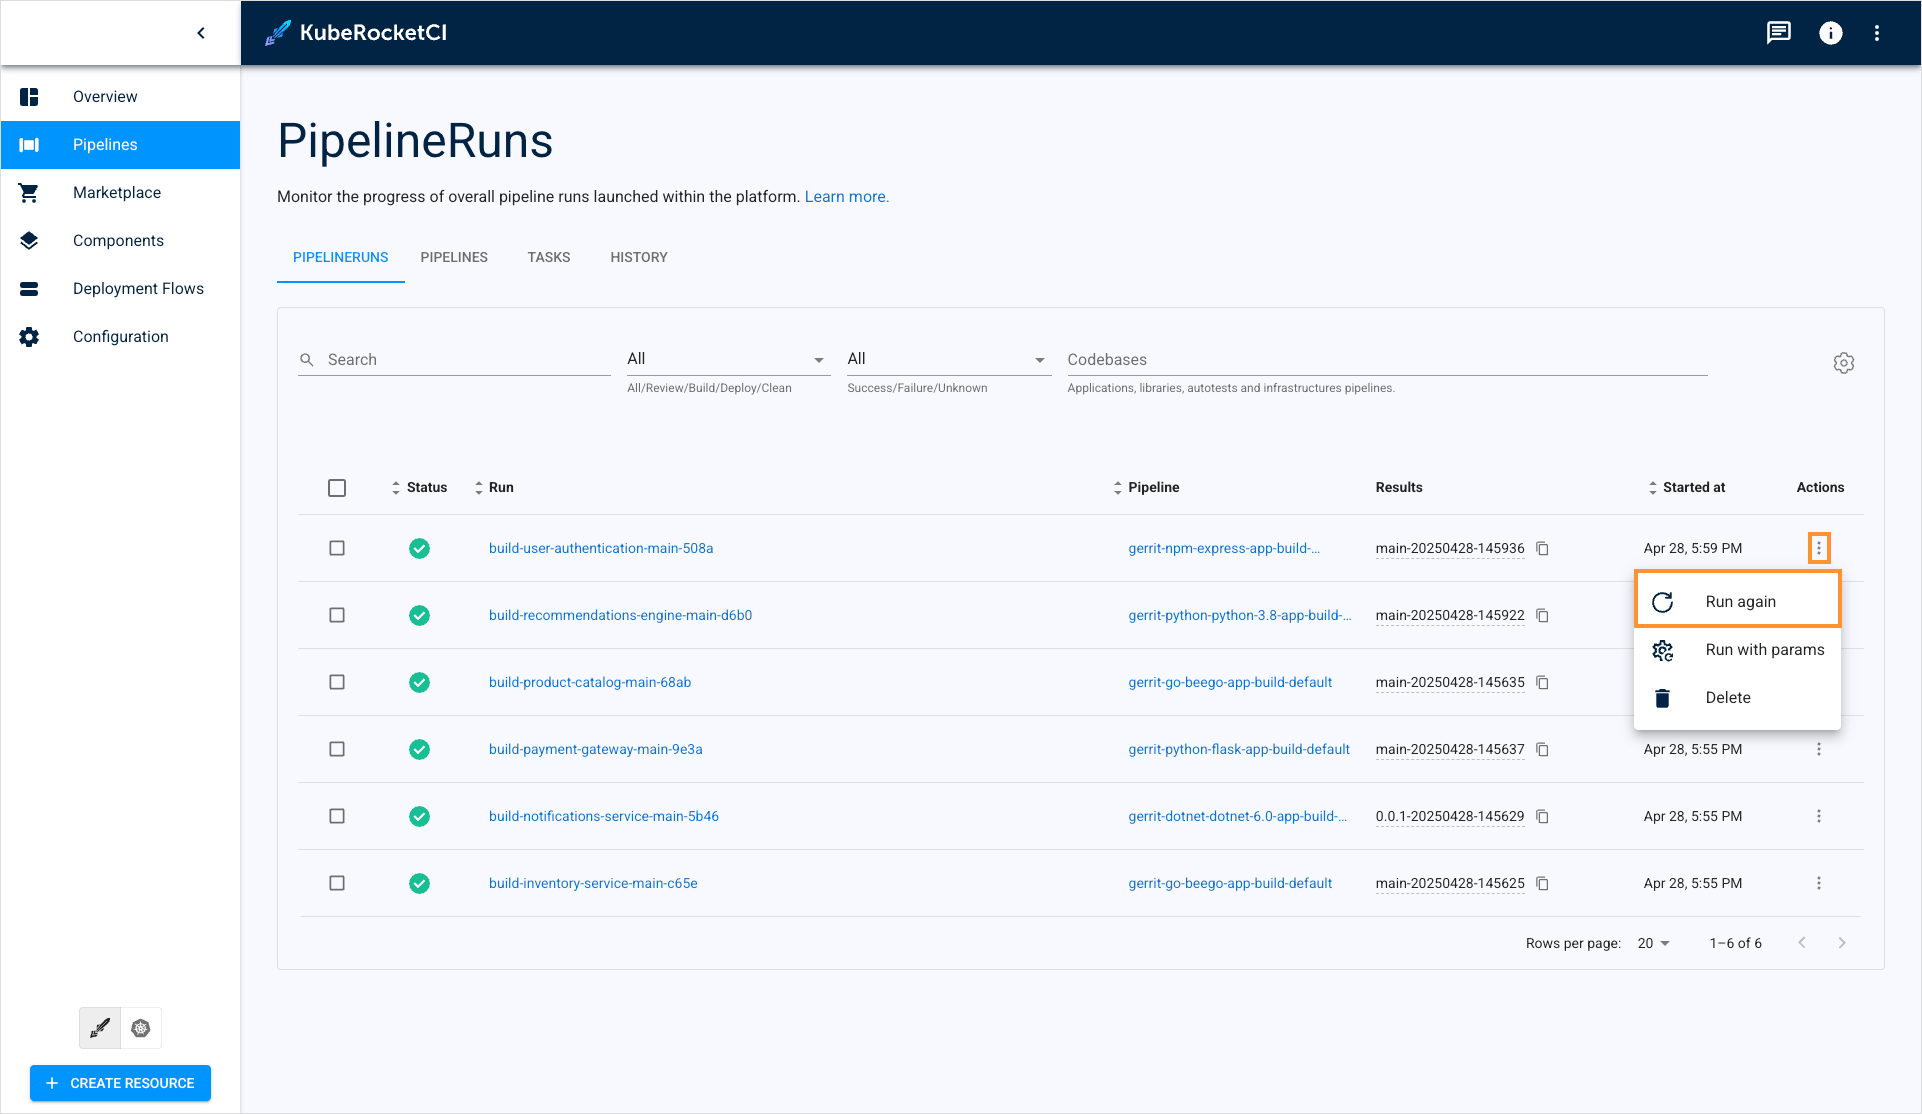Screen dimensions: 1922x1114
Task: Click the CREATE RESOURCE button
Action: (120, 1083)
